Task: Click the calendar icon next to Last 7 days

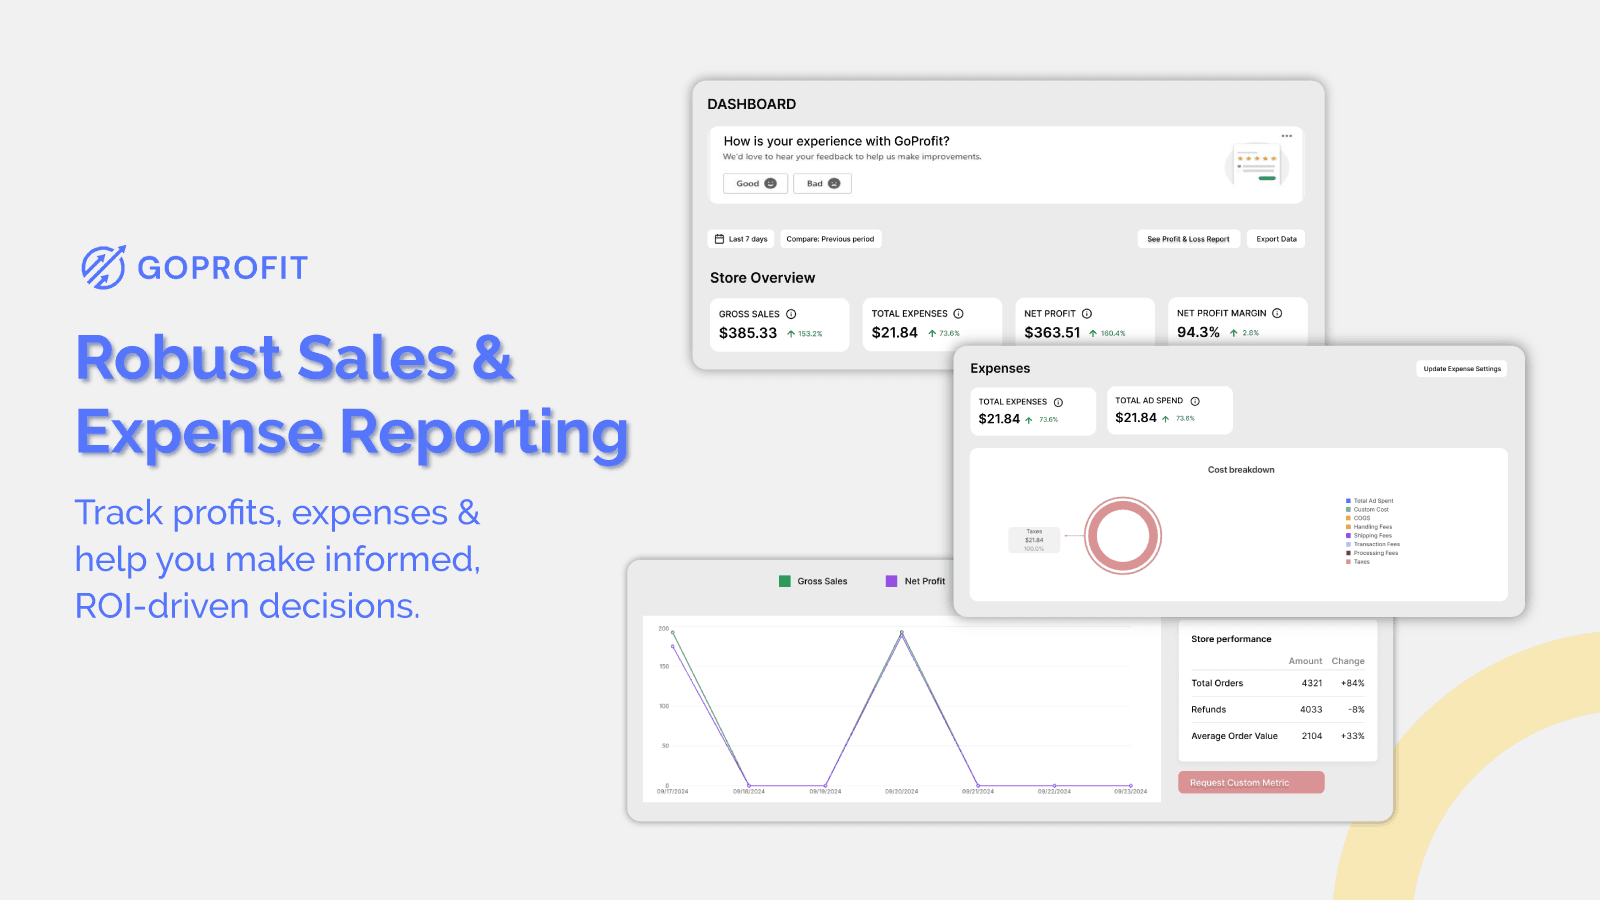Action: (x=718, y=238)
